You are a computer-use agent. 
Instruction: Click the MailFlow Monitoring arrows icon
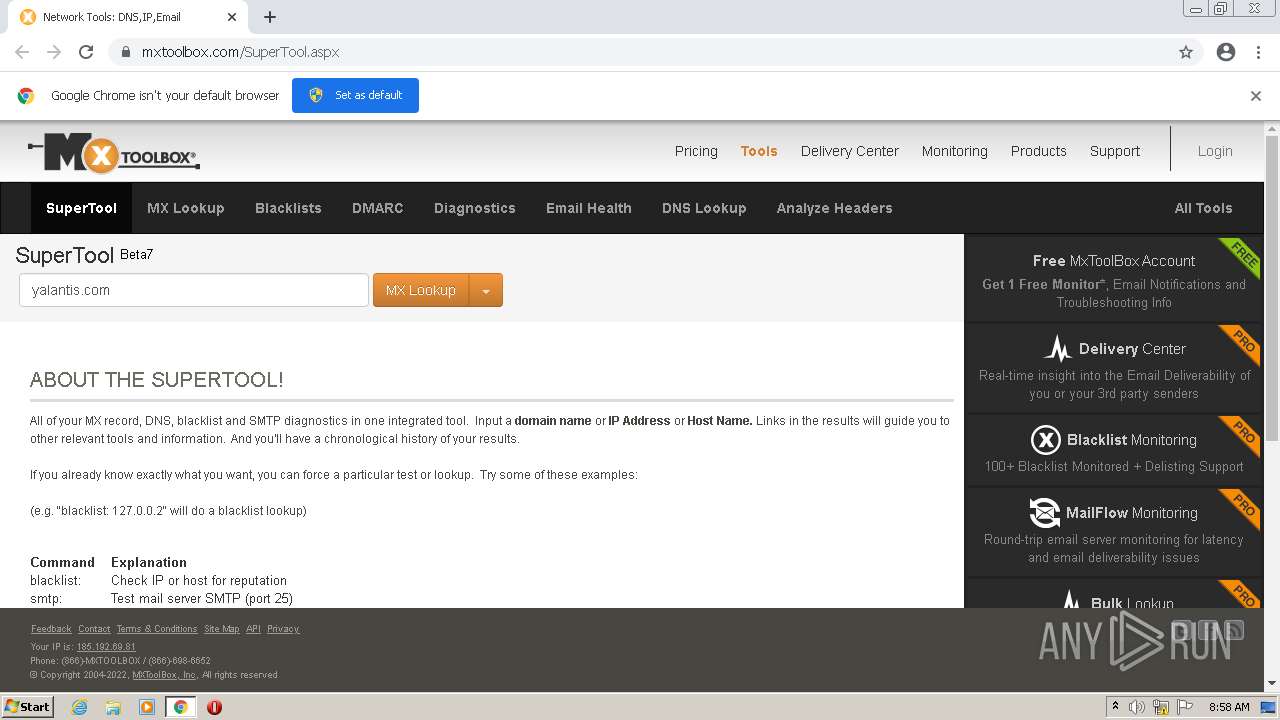[1044, 512]
